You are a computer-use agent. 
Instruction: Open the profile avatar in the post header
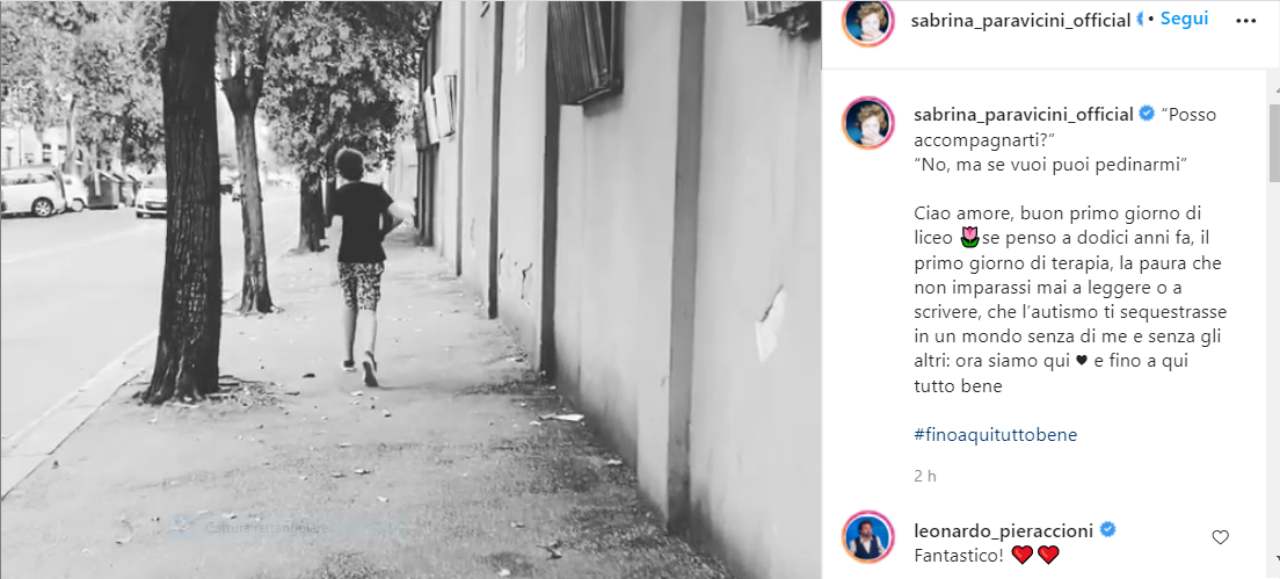[868, 22]
